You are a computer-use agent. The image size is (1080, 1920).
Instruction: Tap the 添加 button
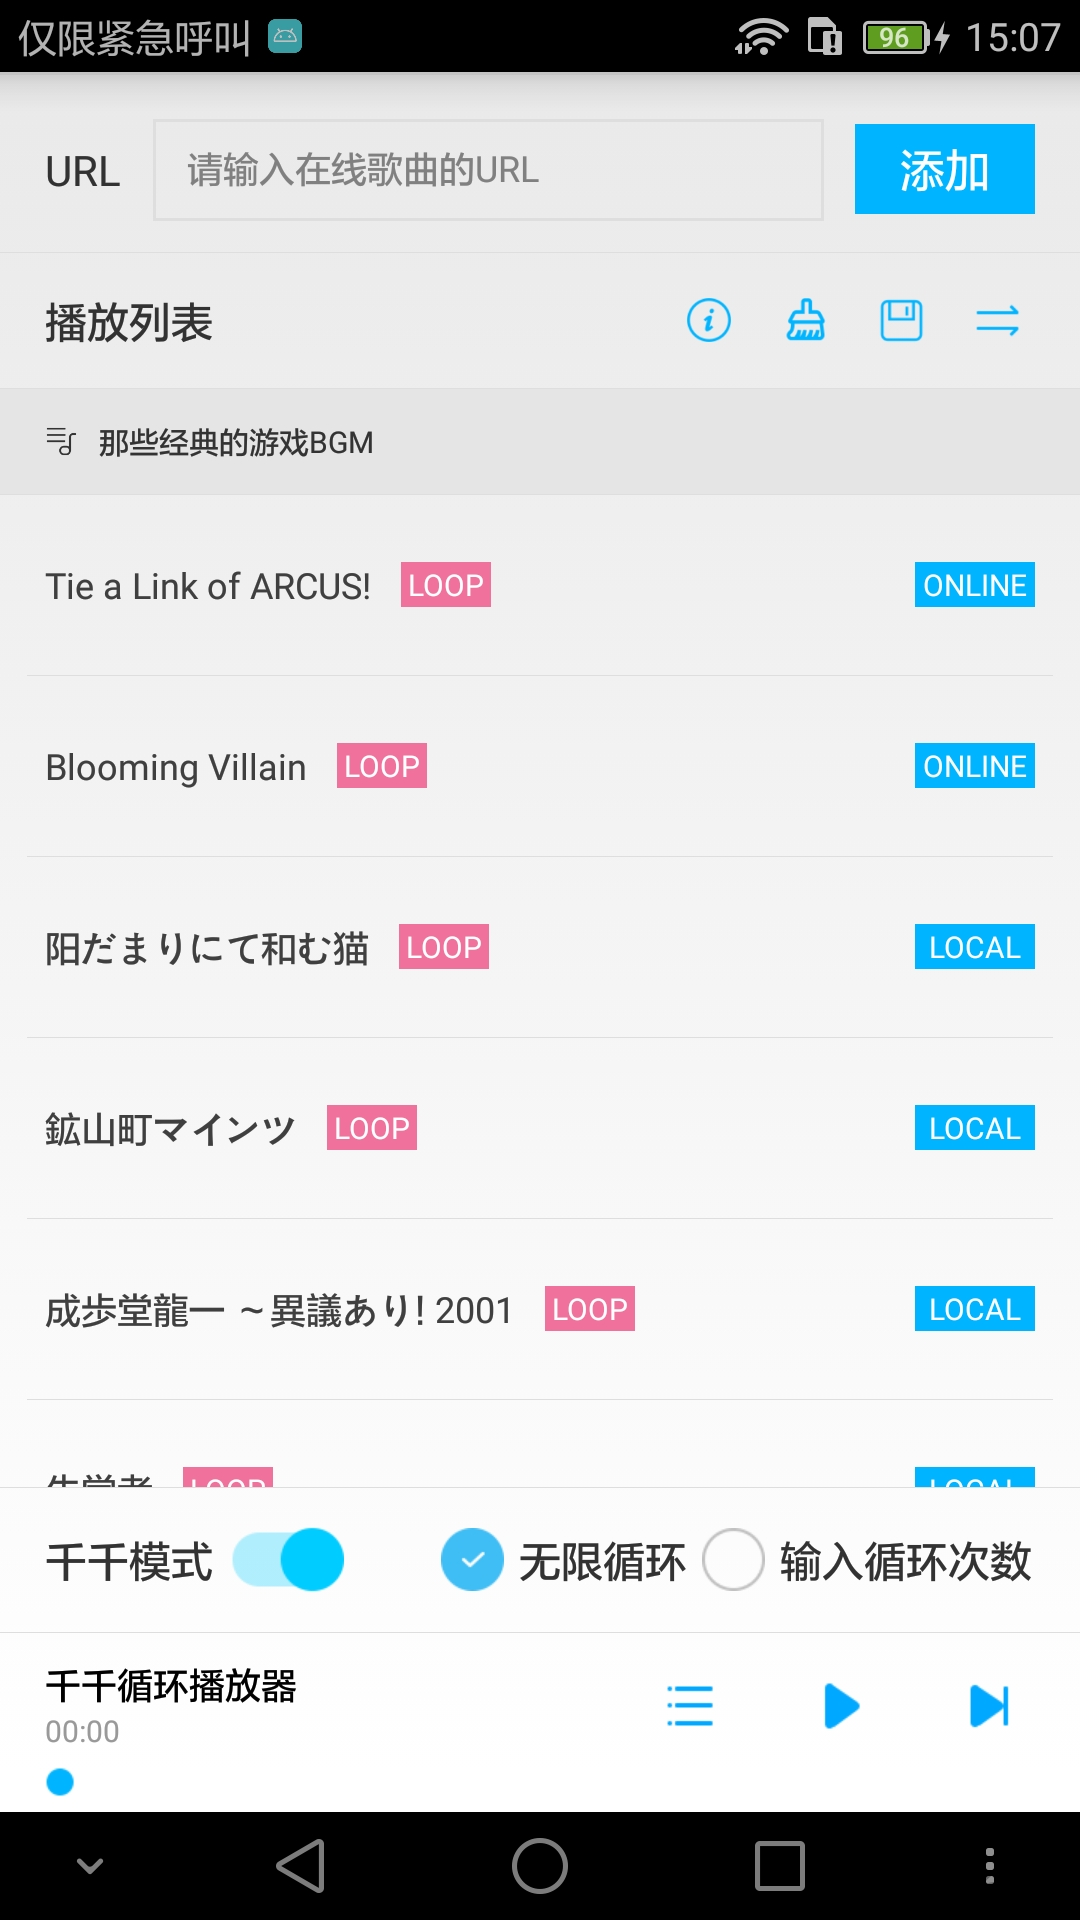(944, 169)
